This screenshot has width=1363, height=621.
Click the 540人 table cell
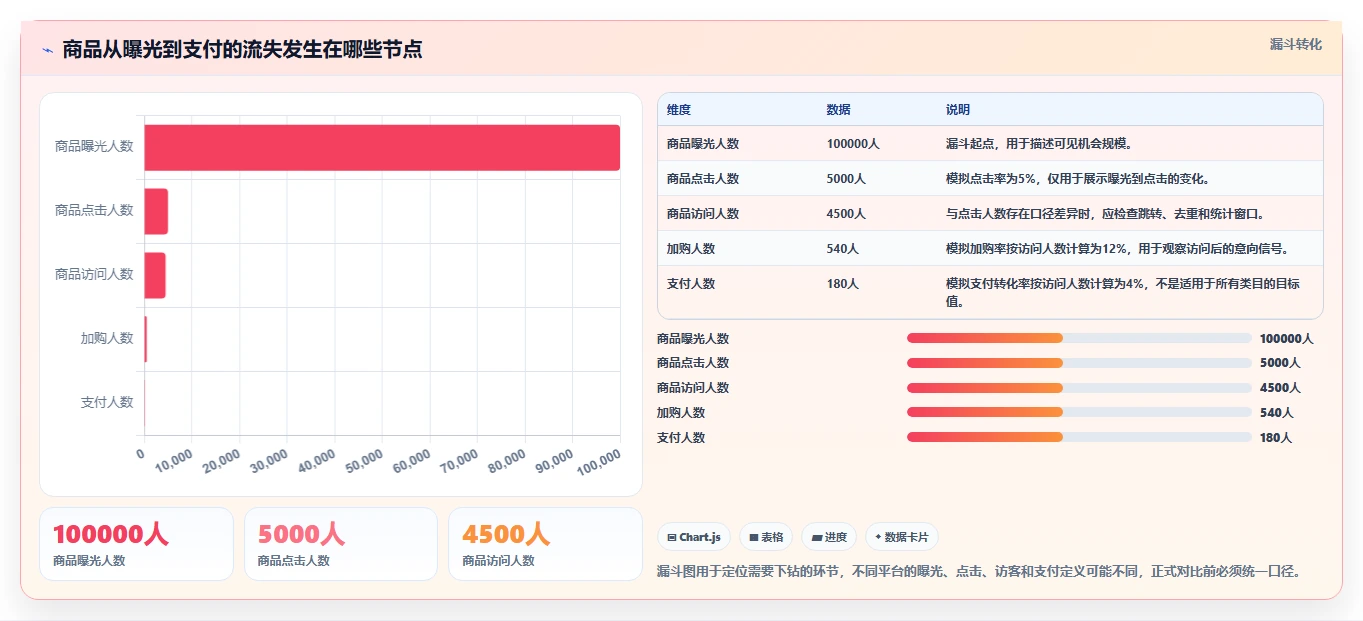click(x=843, y=249)
